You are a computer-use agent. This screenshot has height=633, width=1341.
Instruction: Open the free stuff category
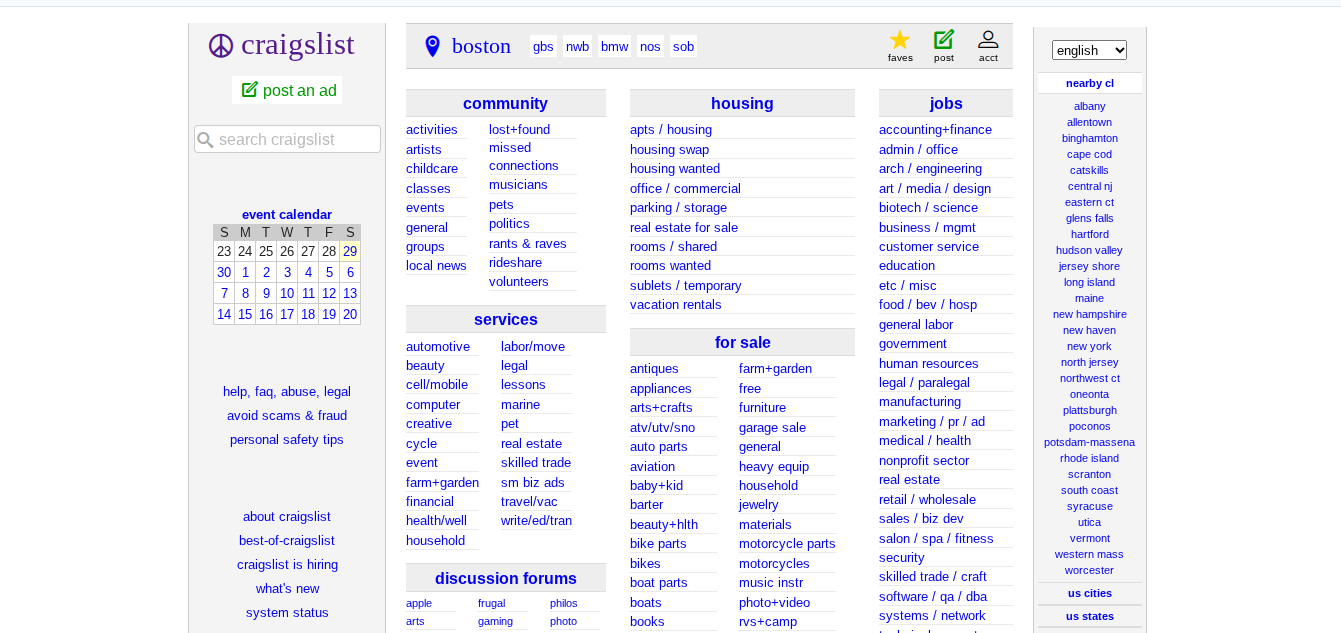(750, 388)
